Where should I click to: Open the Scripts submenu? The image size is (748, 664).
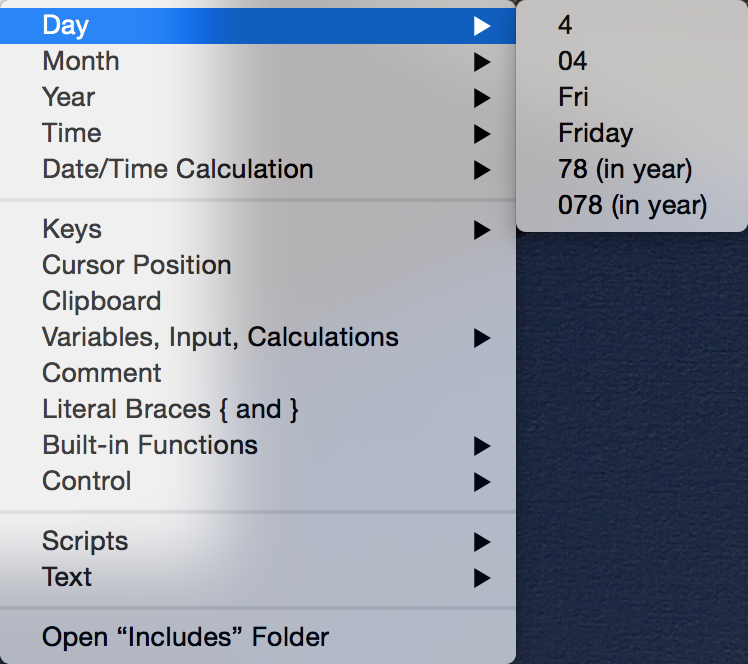[258, 541]
